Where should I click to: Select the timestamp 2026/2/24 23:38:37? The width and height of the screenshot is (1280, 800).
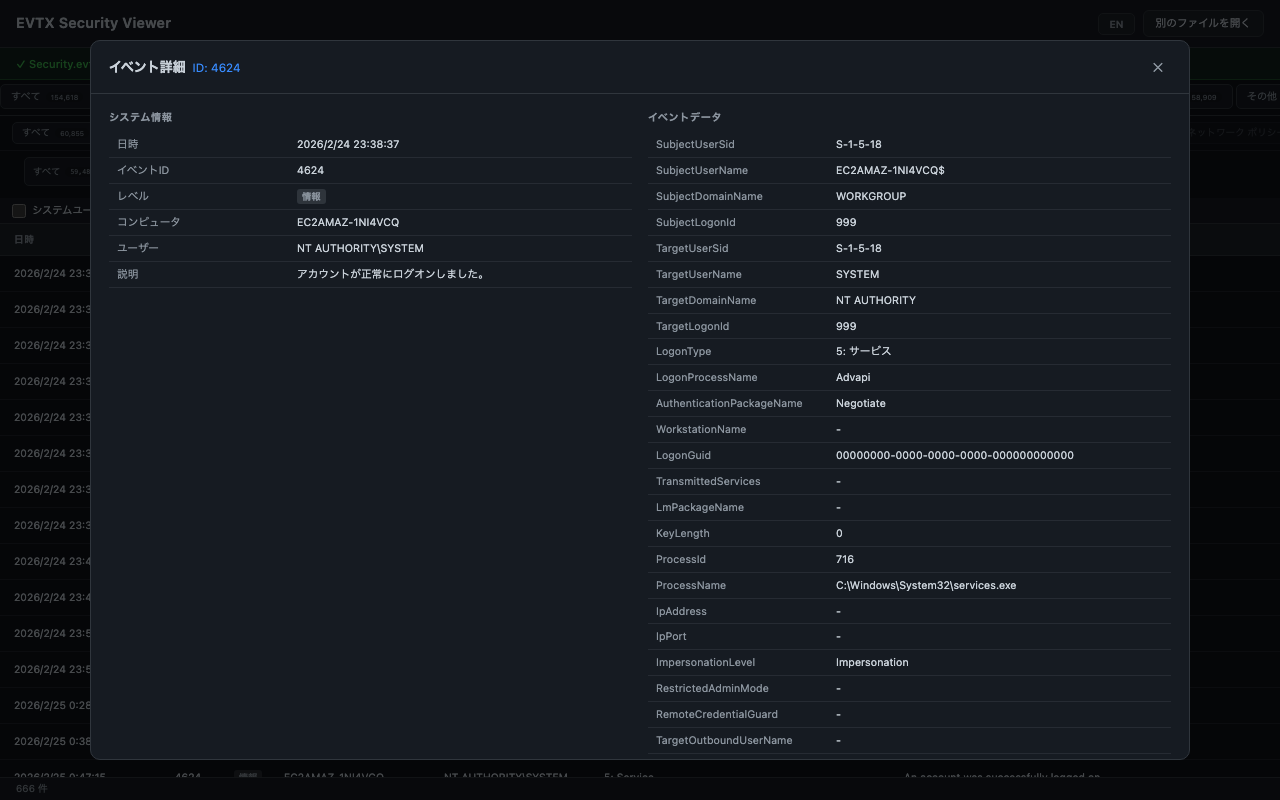[x=348, y=144]
